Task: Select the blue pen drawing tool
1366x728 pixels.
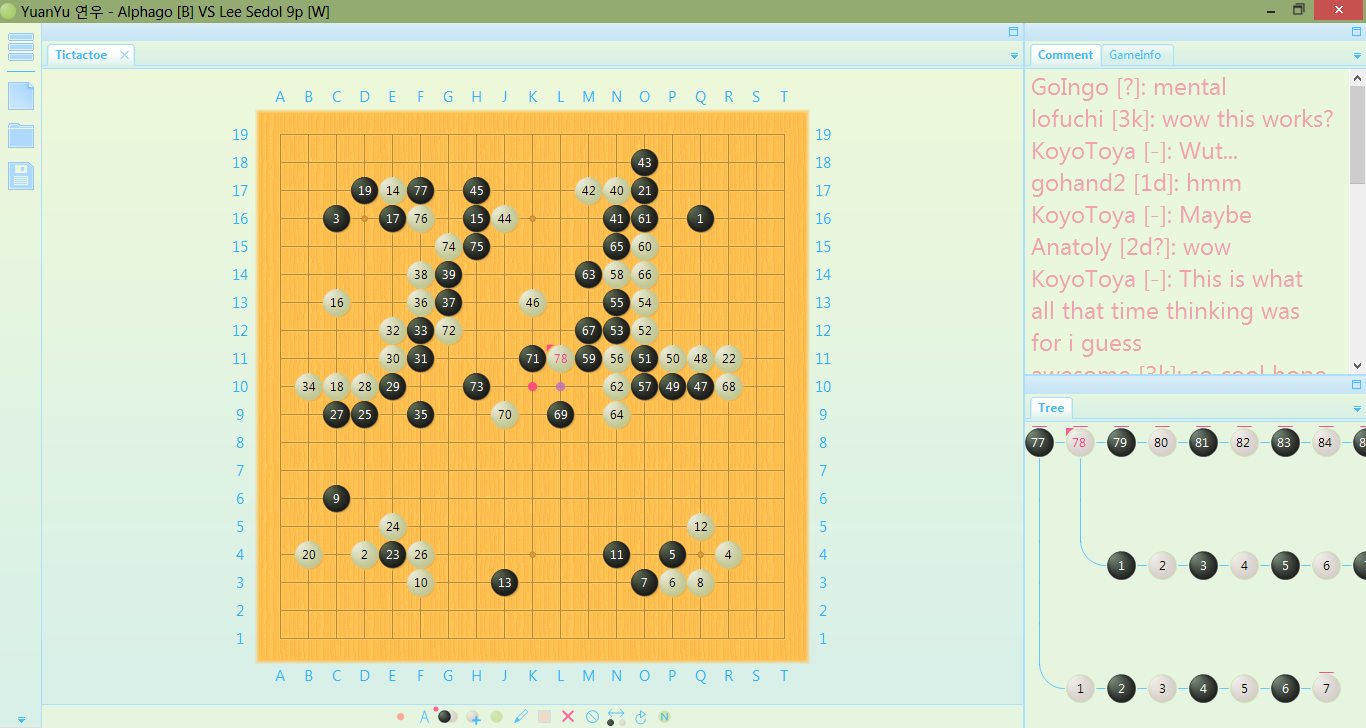Action: [520, 716]
